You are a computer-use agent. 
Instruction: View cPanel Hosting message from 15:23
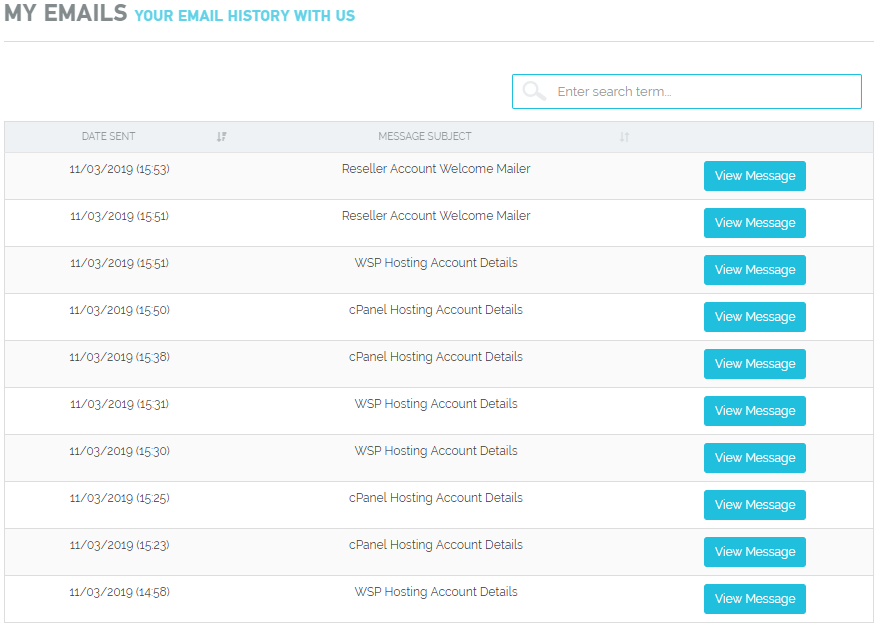755,552
